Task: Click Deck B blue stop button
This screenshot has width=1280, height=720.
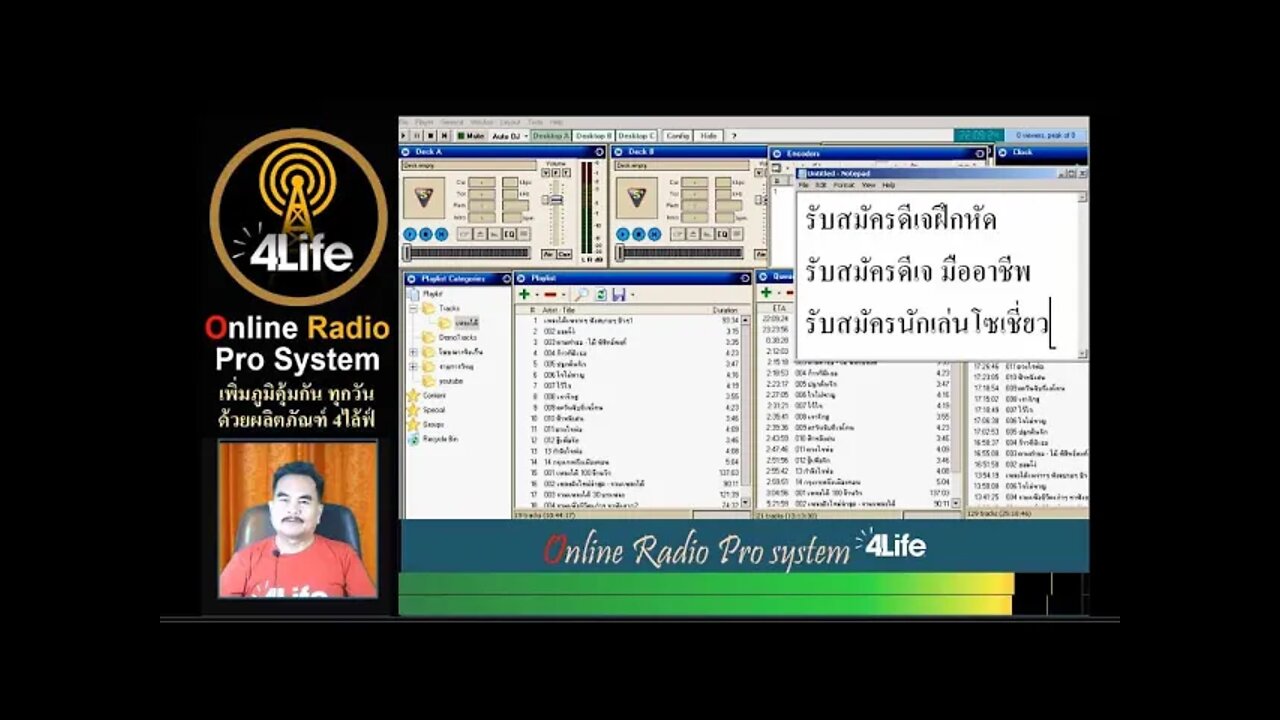Action: [x=639, y=234]
